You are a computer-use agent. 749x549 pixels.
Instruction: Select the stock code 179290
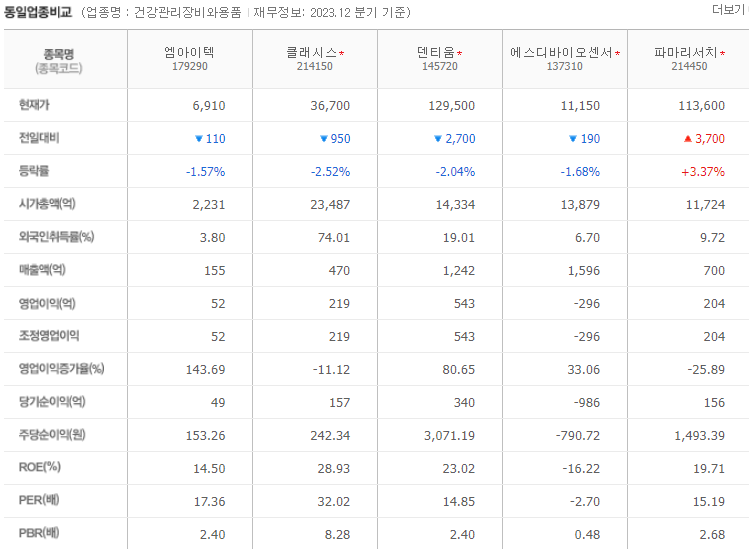pyautogui.click(x=190, y=66)
